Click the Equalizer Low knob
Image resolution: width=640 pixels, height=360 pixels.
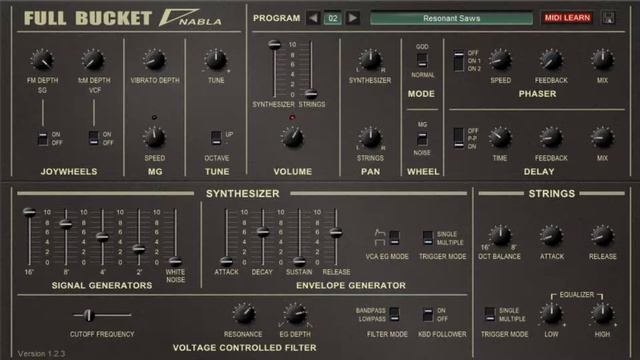[551, 313]
